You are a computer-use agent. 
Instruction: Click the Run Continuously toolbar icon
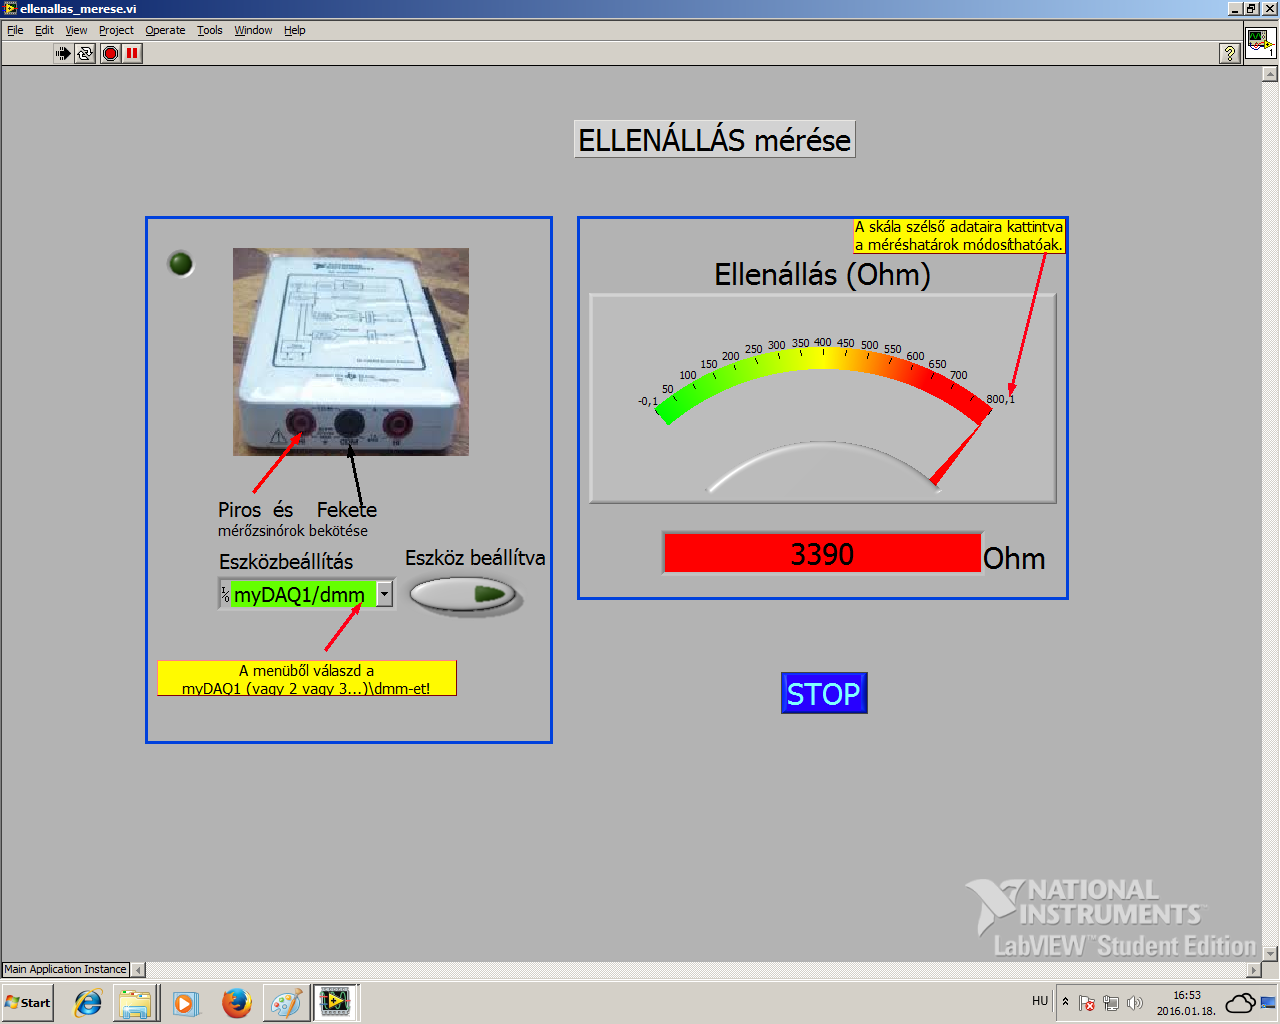click(85, 53)
